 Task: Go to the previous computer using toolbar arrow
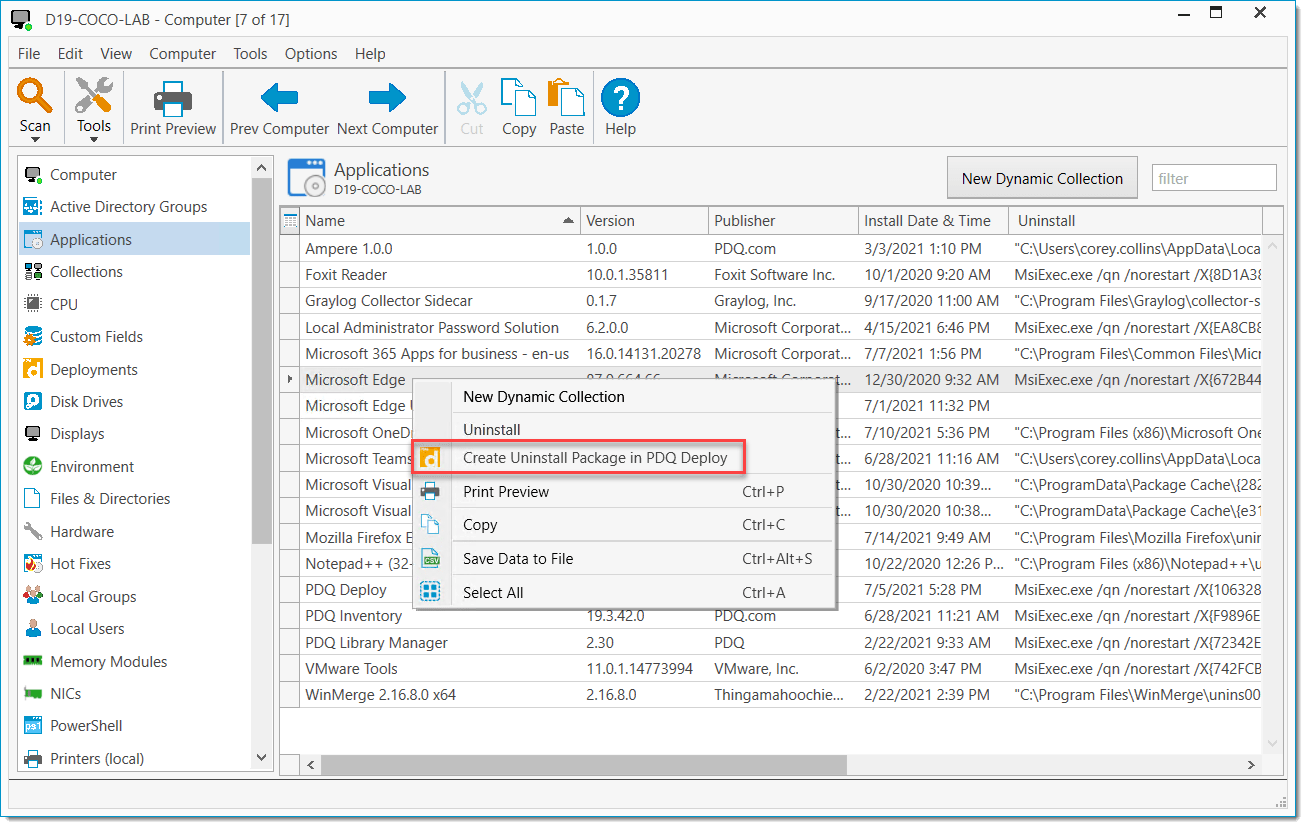pyautogui.click(x=279, y=100)
